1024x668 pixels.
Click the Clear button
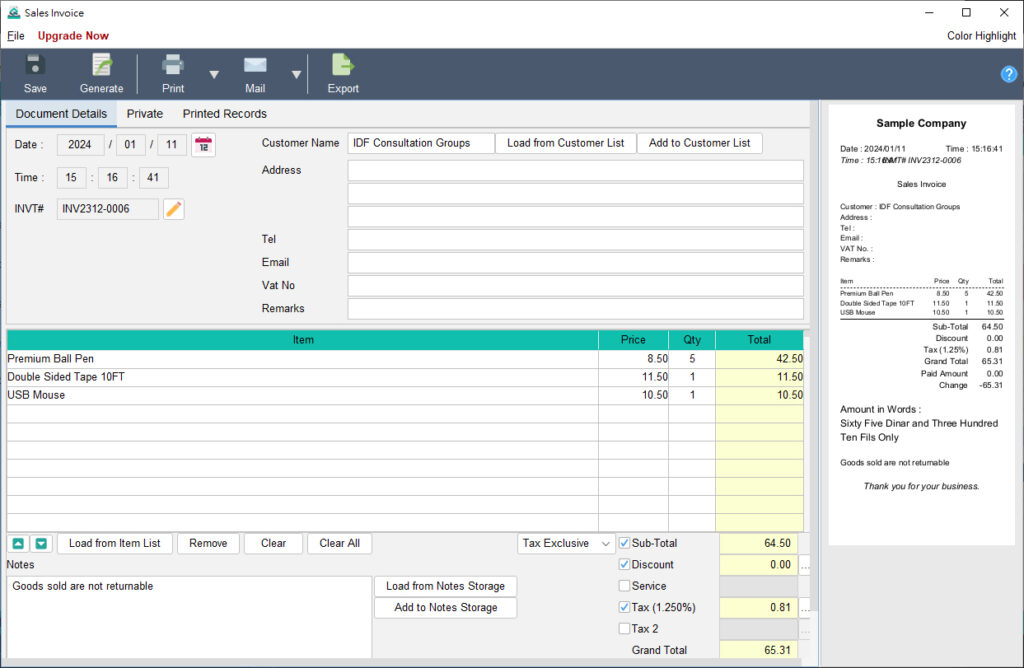click(273, 543)
